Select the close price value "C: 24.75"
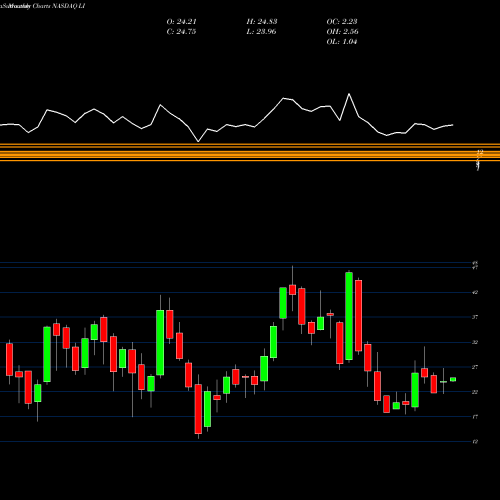 coord(181,32)
